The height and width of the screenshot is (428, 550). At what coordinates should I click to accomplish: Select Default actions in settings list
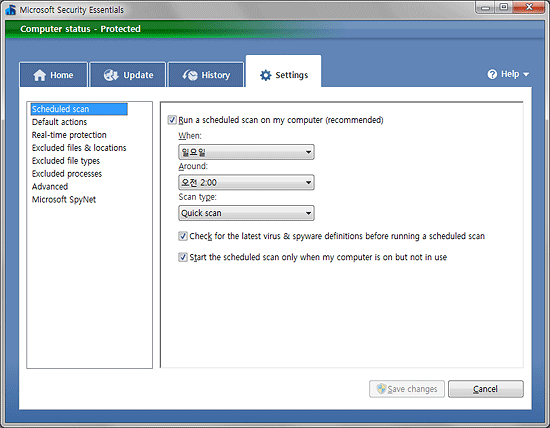tap(59, 122)
